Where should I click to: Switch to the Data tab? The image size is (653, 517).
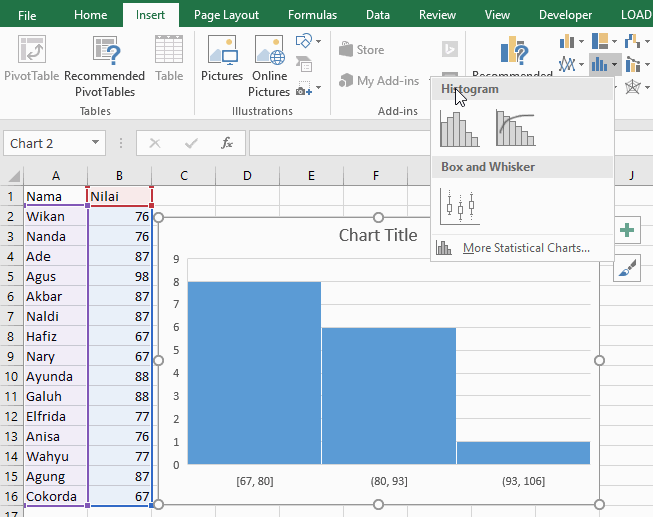click(x=378, y=15)
